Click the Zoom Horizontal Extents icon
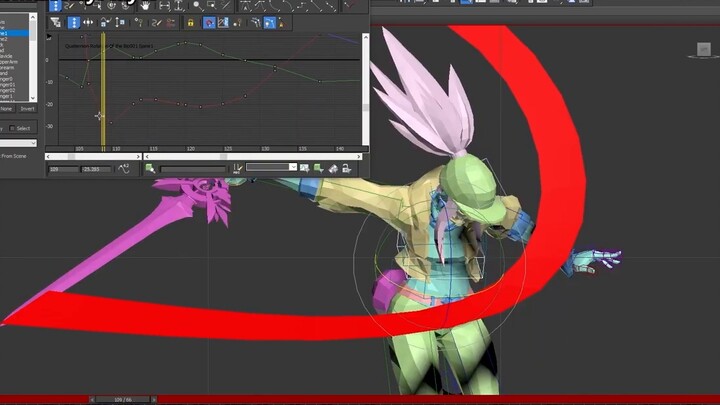The image size is (720, 405). 164,6
